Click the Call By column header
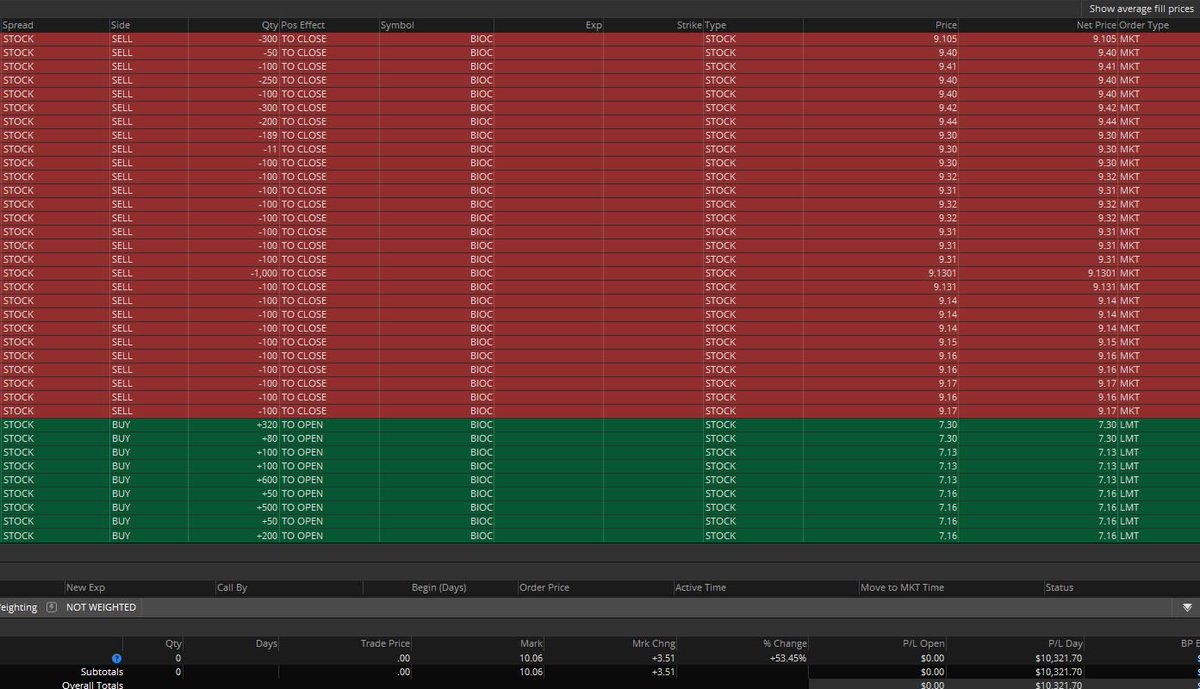 tap(232, 588)
